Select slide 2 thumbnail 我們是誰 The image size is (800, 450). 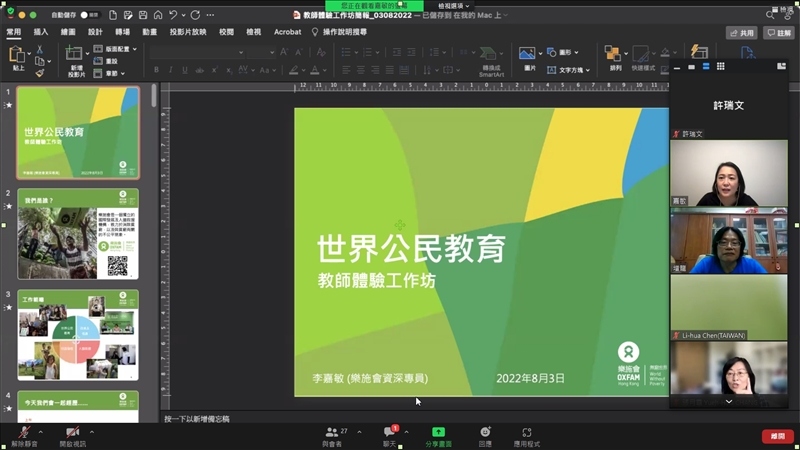[x=78, y=234]
